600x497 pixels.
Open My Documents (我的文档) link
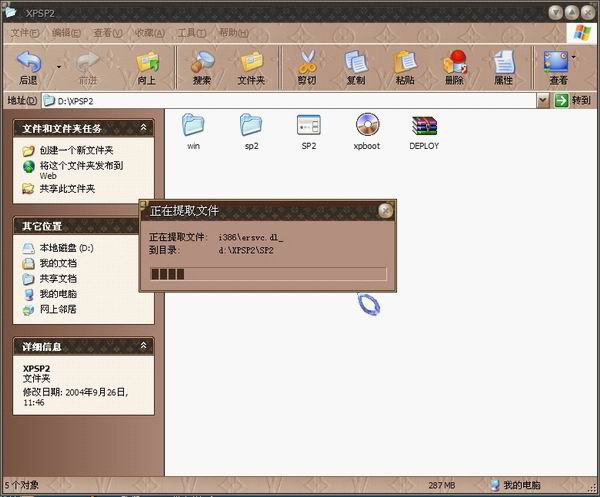point(58,263)
